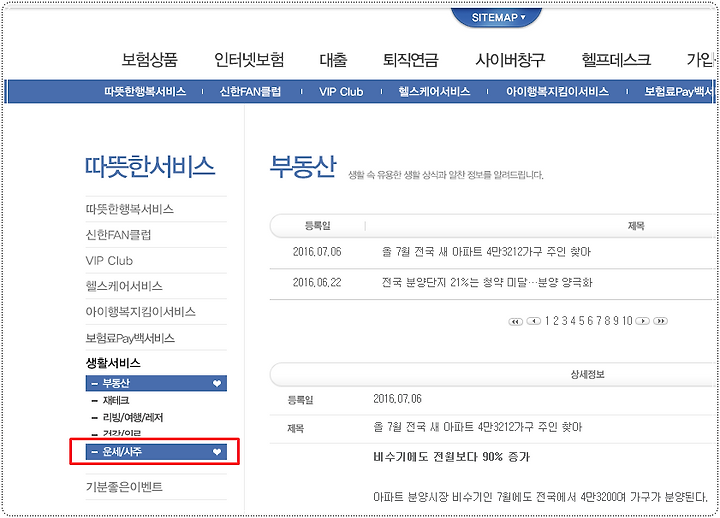
Task: Open the 사이버창구 main menu
Action: (510, 60)
